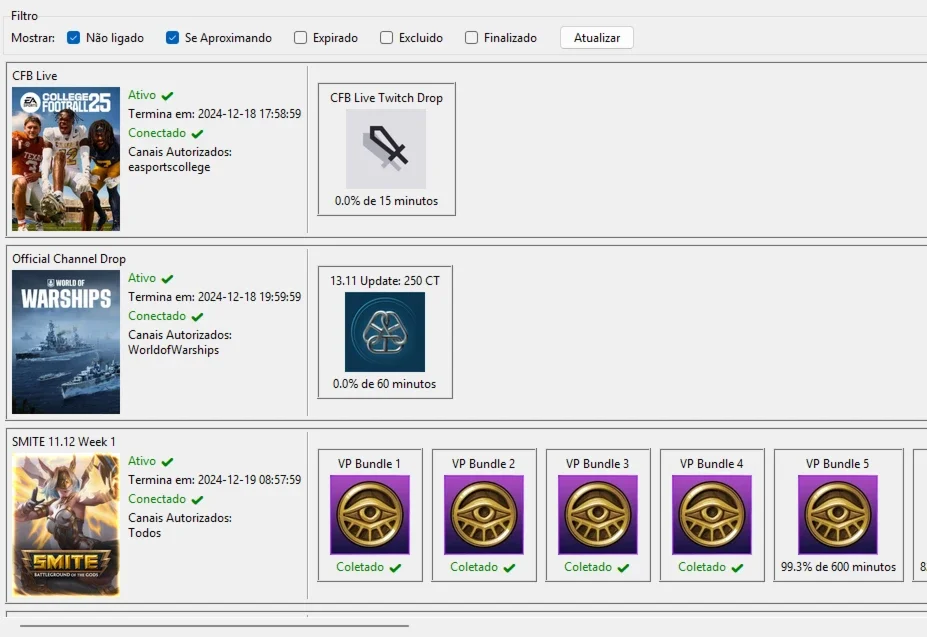This screenshot has height=637, width=927.
Task: Click the 99.3% de 600 minutos progress text
Action: [838, 567]
